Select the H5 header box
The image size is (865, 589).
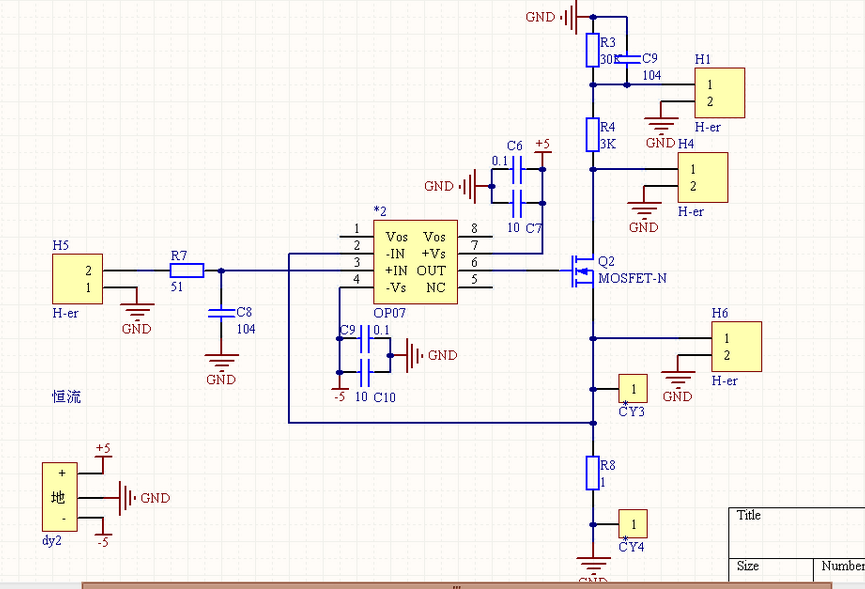(78, 279)
